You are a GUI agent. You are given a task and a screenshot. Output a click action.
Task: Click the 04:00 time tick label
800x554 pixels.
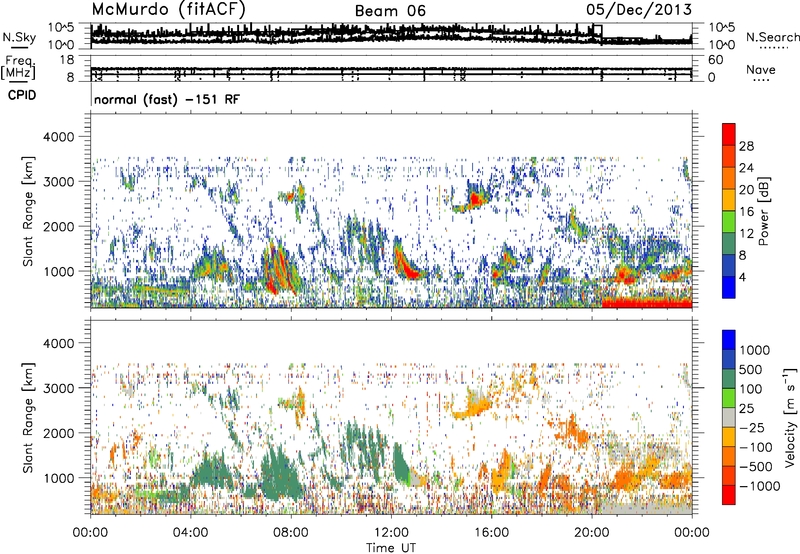coord(190,533)
